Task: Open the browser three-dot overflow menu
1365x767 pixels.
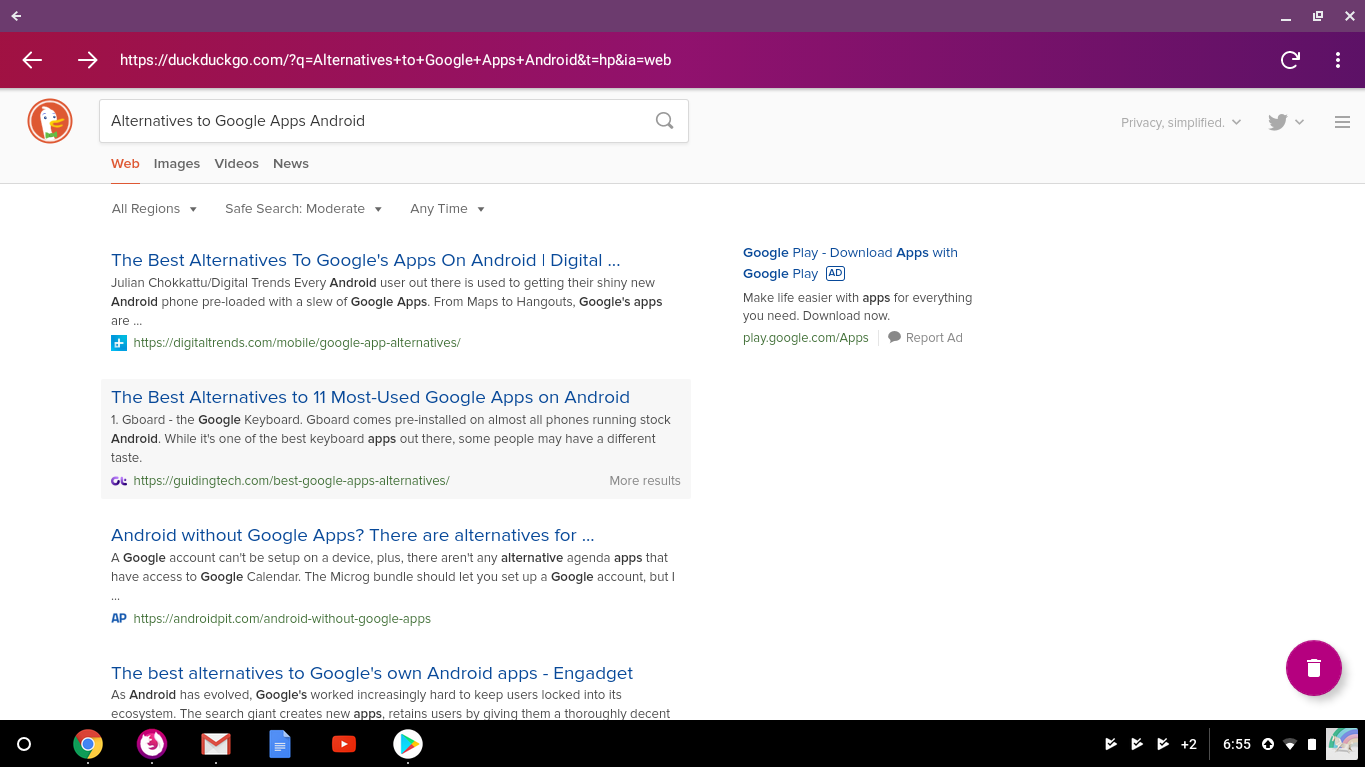Action: click(1338, 60)
